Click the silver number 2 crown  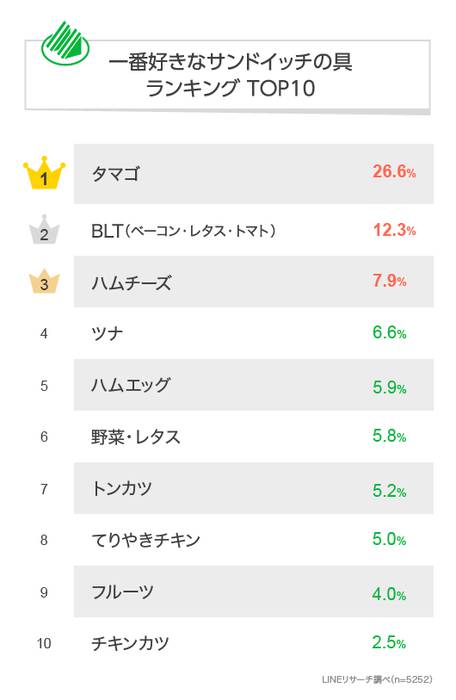44,229
